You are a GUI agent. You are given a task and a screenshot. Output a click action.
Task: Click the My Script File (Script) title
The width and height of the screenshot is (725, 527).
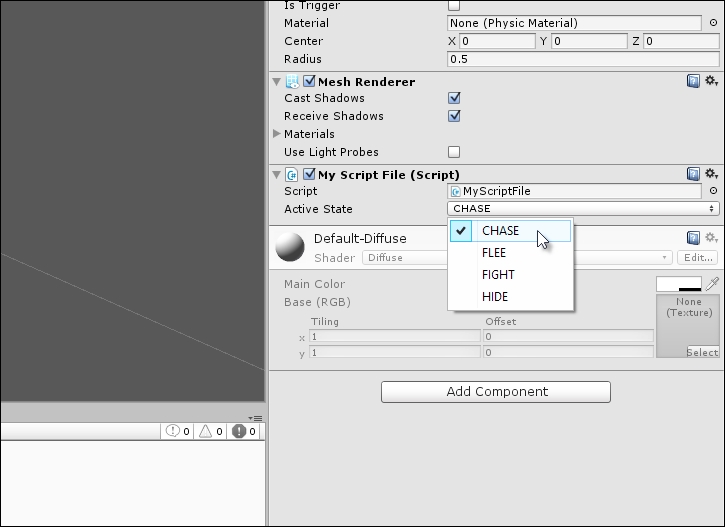pyautogui.click(x=389, y=175)
